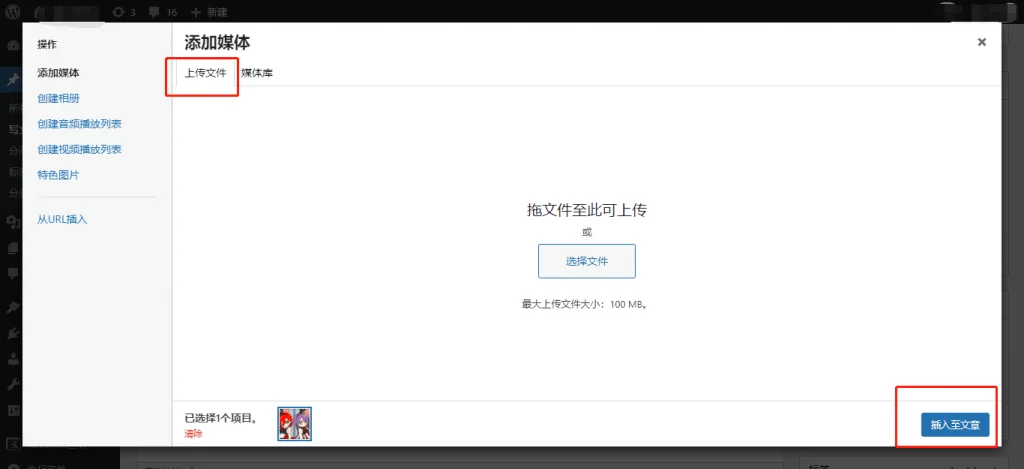This screenshot has width=1024, height=469.
Task: Click the 选择文件 button
Action: point(586,261)
